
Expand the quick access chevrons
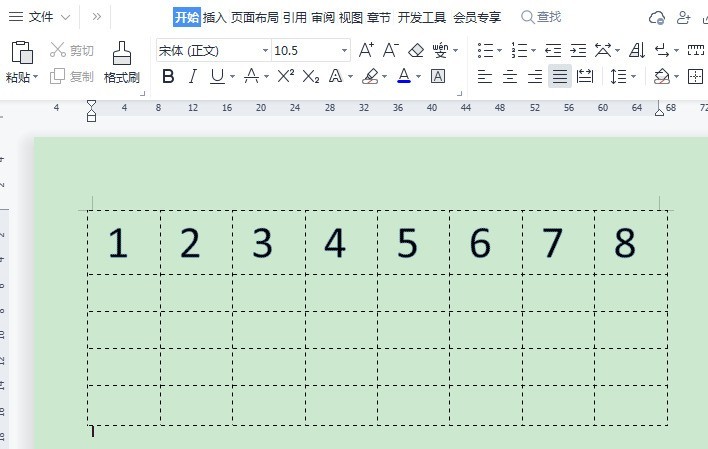pyautogui.click(x=96, y=17)
